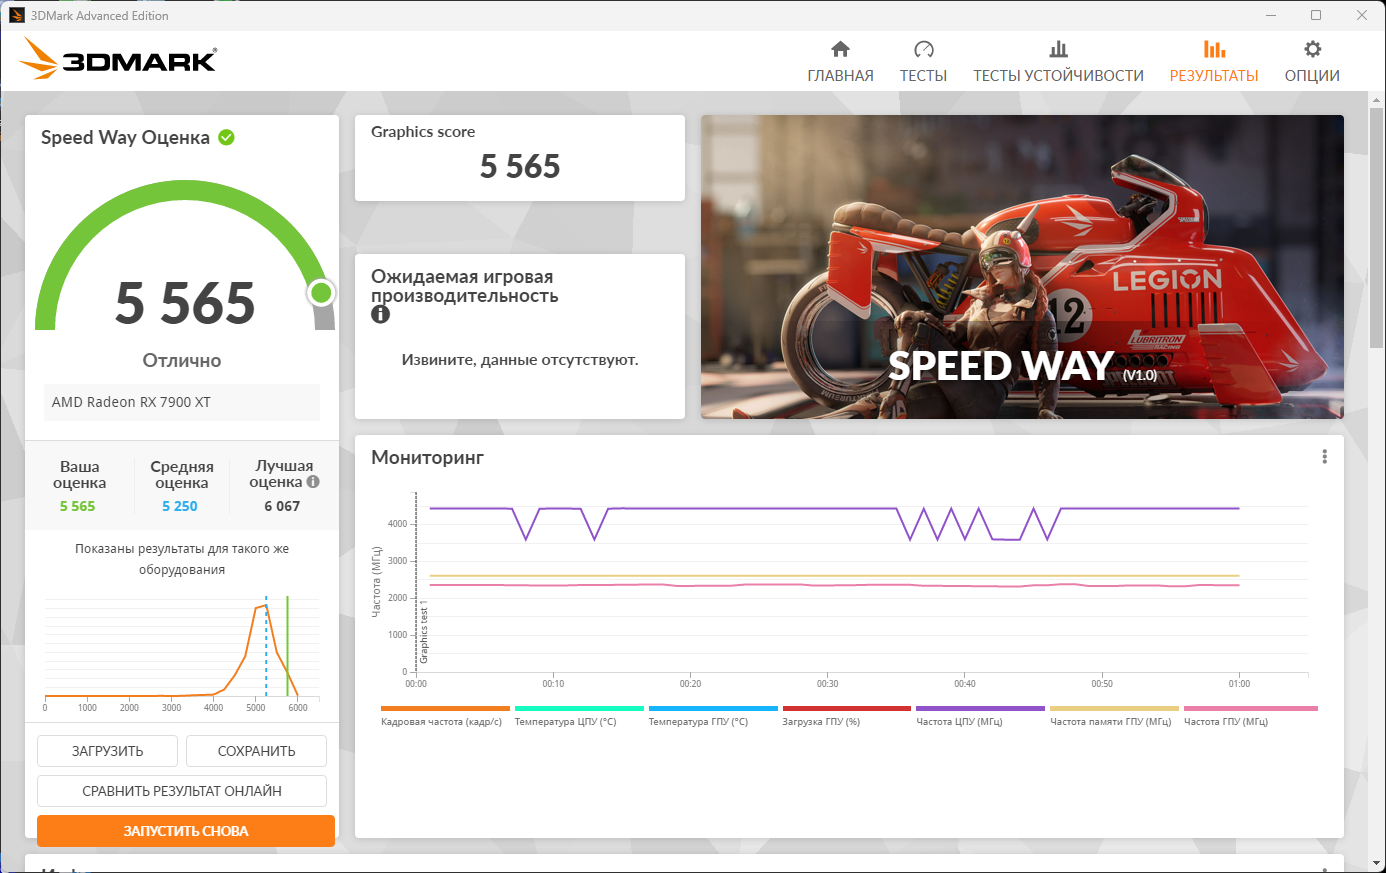The height and width of the screenshot is (873, 1386).
Task: Toggle Температура ГПУ (°C) blue legend
Action: (x=713, y=715)
